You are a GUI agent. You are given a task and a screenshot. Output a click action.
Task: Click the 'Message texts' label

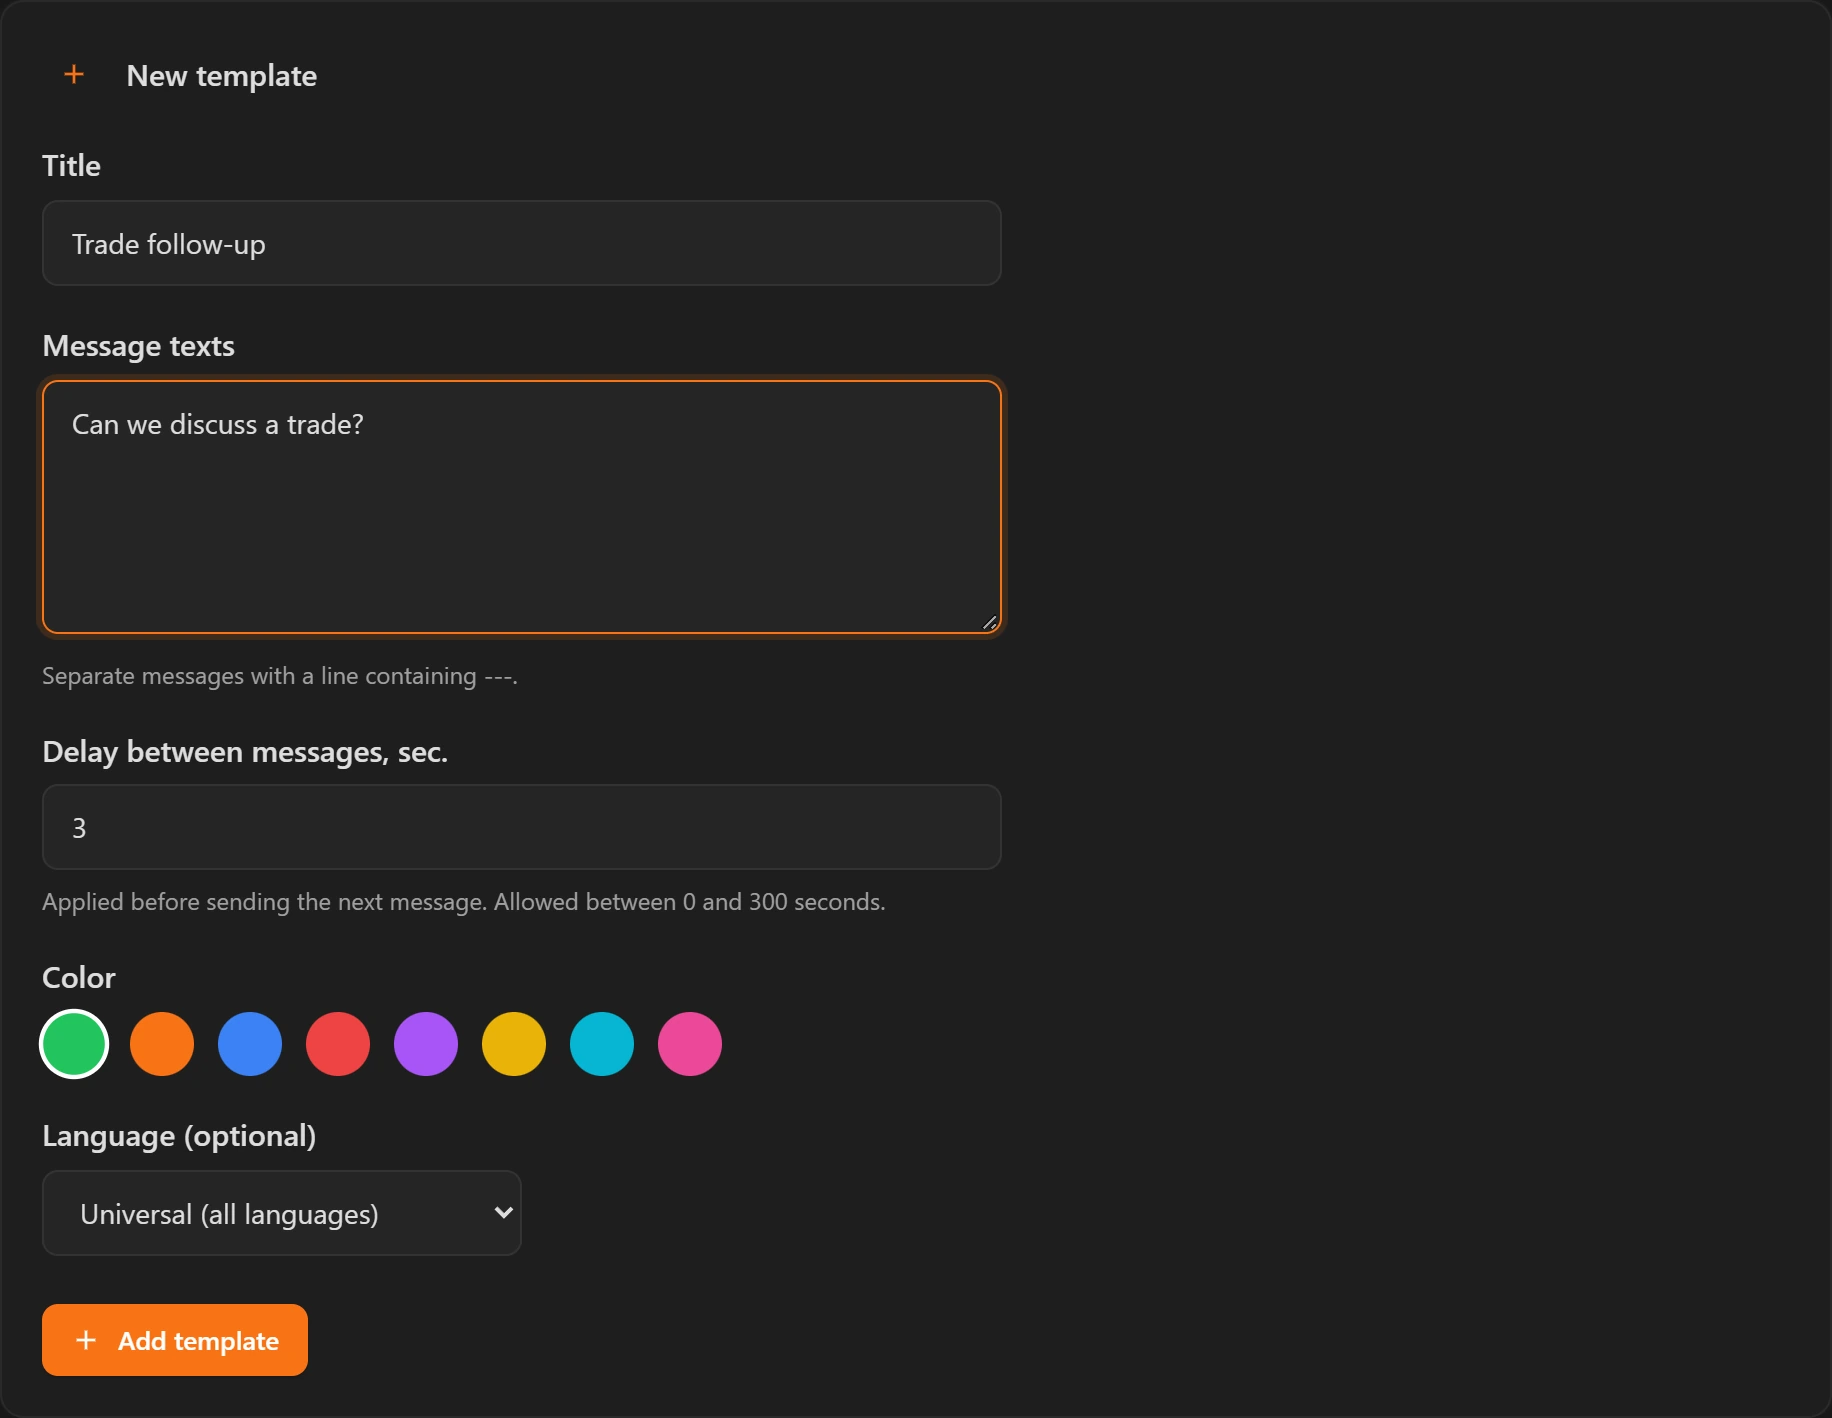pyautogui.click(x=139, y=346)
